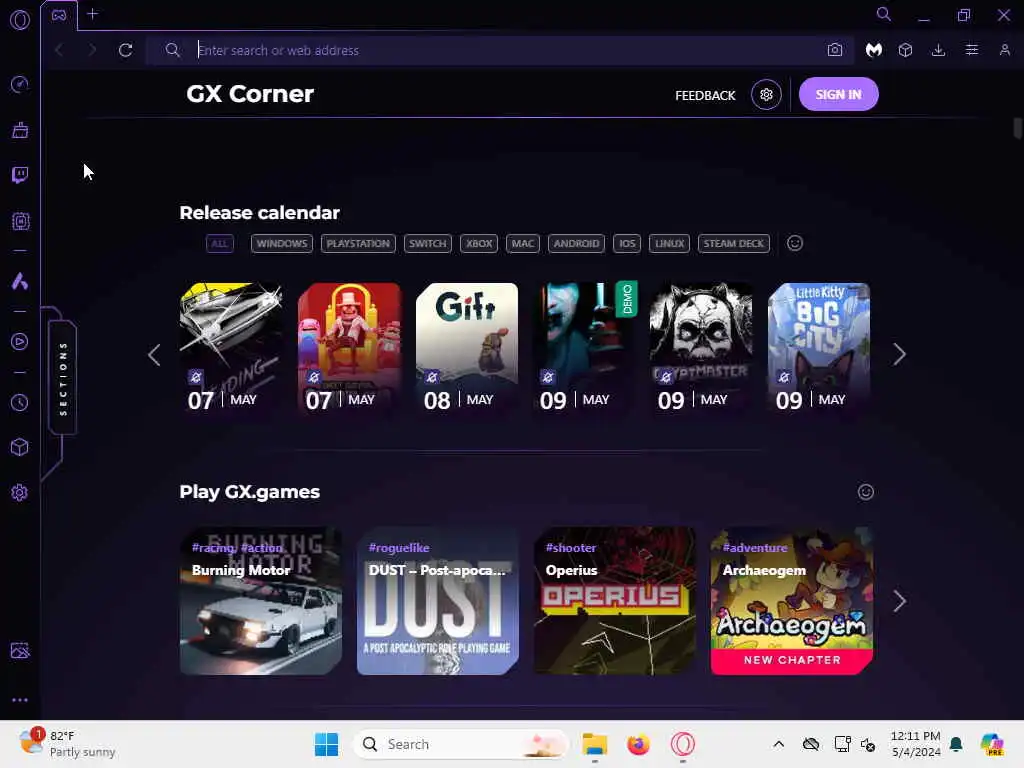Open the Opera menu logo
Screen dimensions: 1024x768
20,20
